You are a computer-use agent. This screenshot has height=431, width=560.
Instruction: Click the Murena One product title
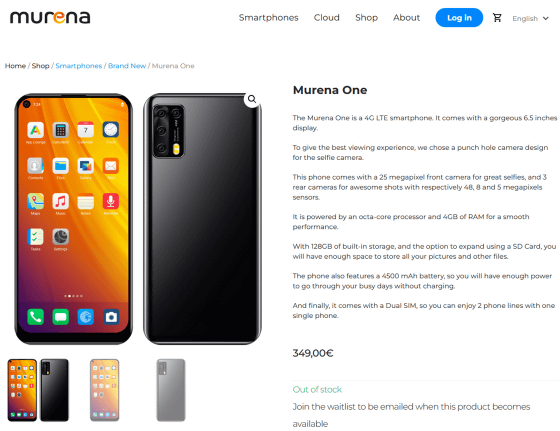point(330,90)
